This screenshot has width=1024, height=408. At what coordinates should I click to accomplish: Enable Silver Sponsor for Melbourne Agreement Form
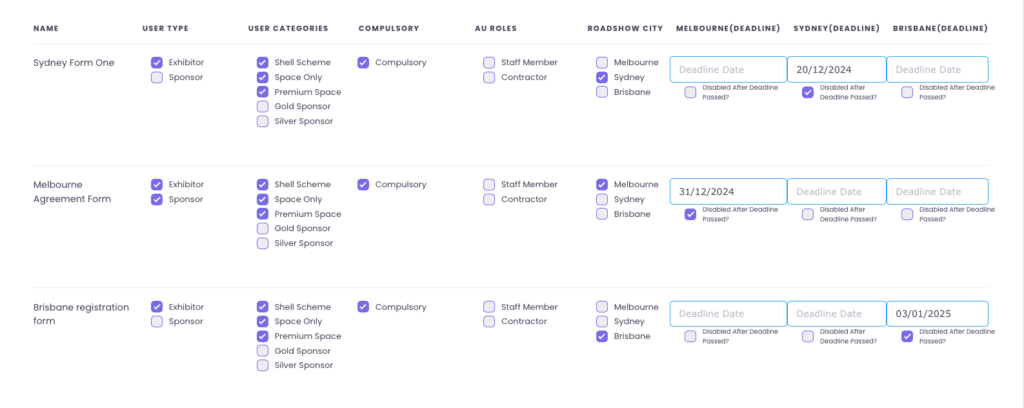[x=262, y=243]
